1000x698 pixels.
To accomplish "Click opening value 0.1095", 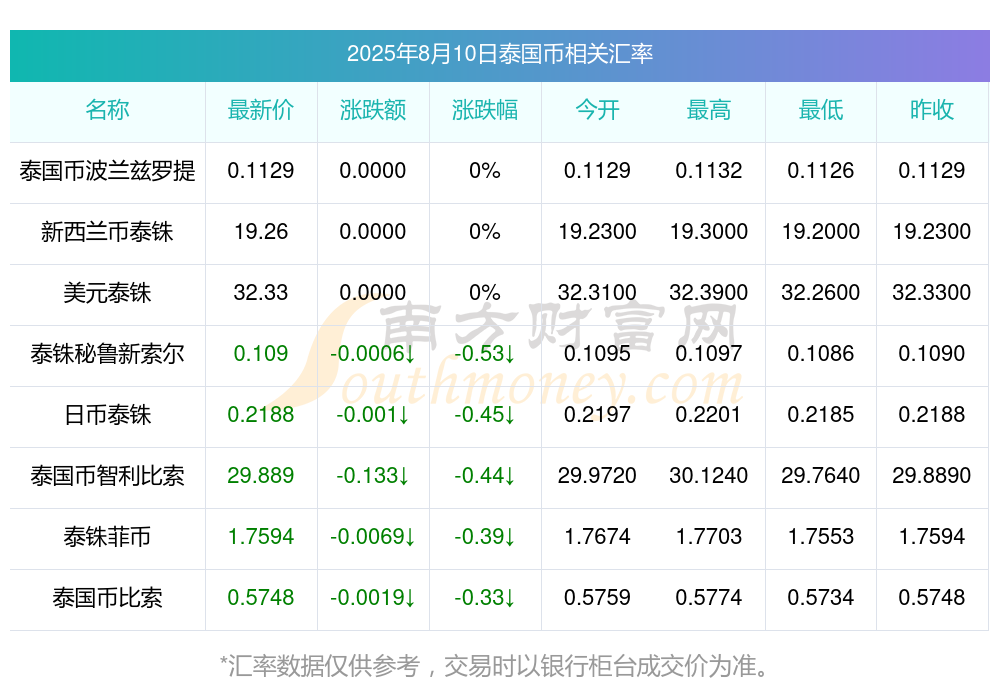I will coord(597,353).
